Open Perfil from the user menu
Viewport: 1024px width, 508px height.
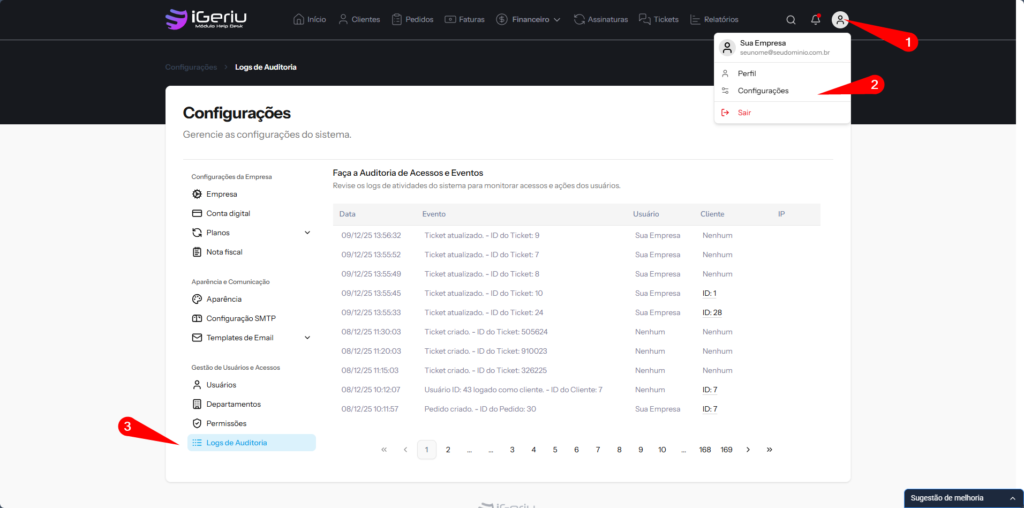[x=746, y=73]
